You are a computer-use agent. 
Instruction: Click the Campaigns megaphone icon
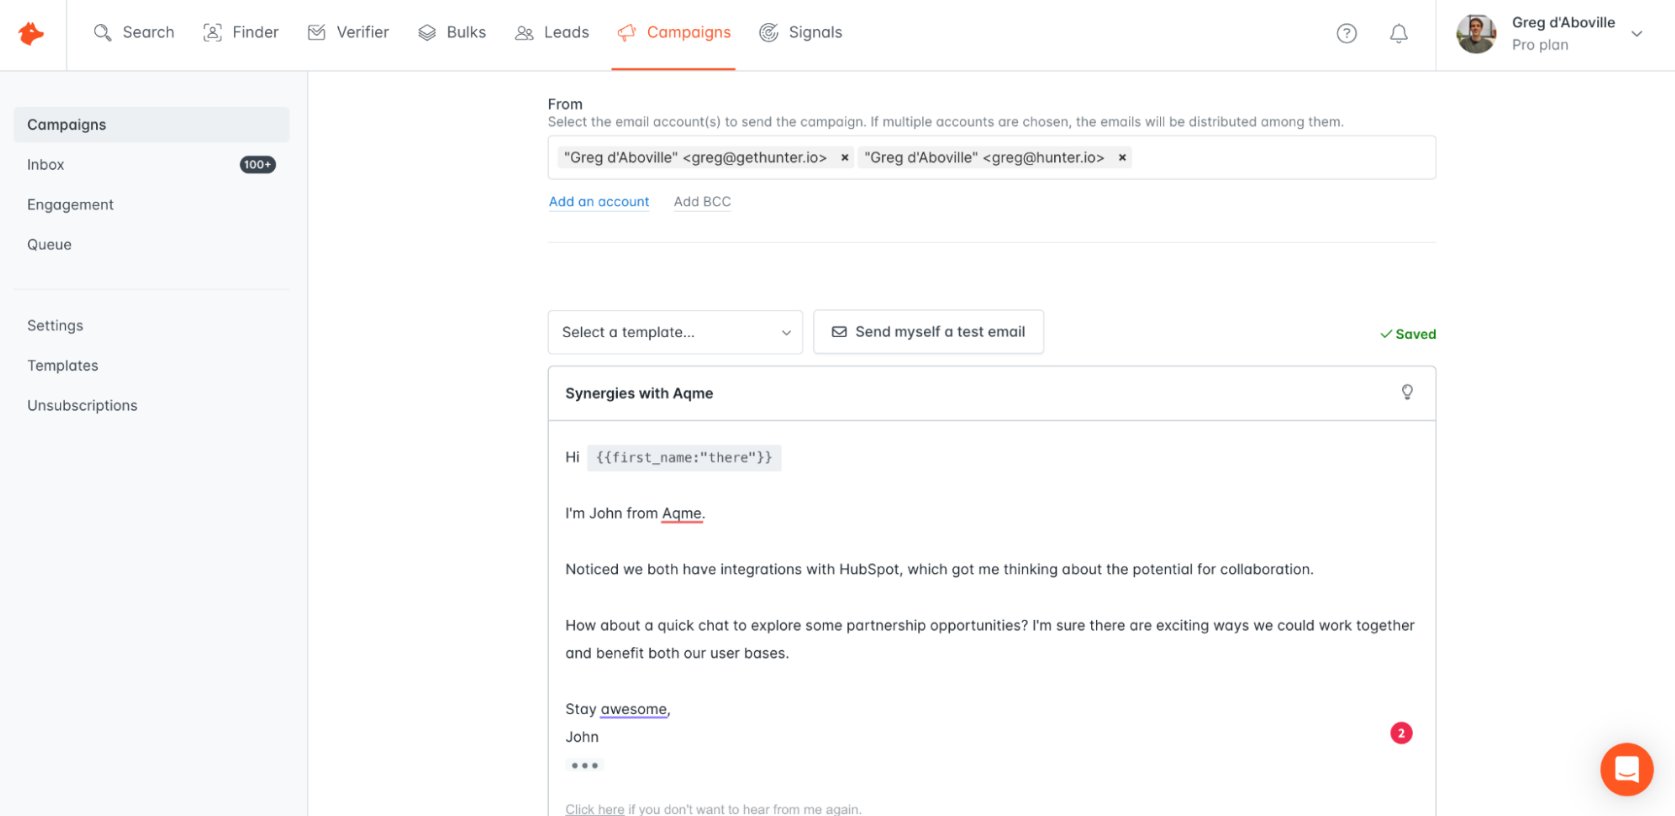[627, 33]
